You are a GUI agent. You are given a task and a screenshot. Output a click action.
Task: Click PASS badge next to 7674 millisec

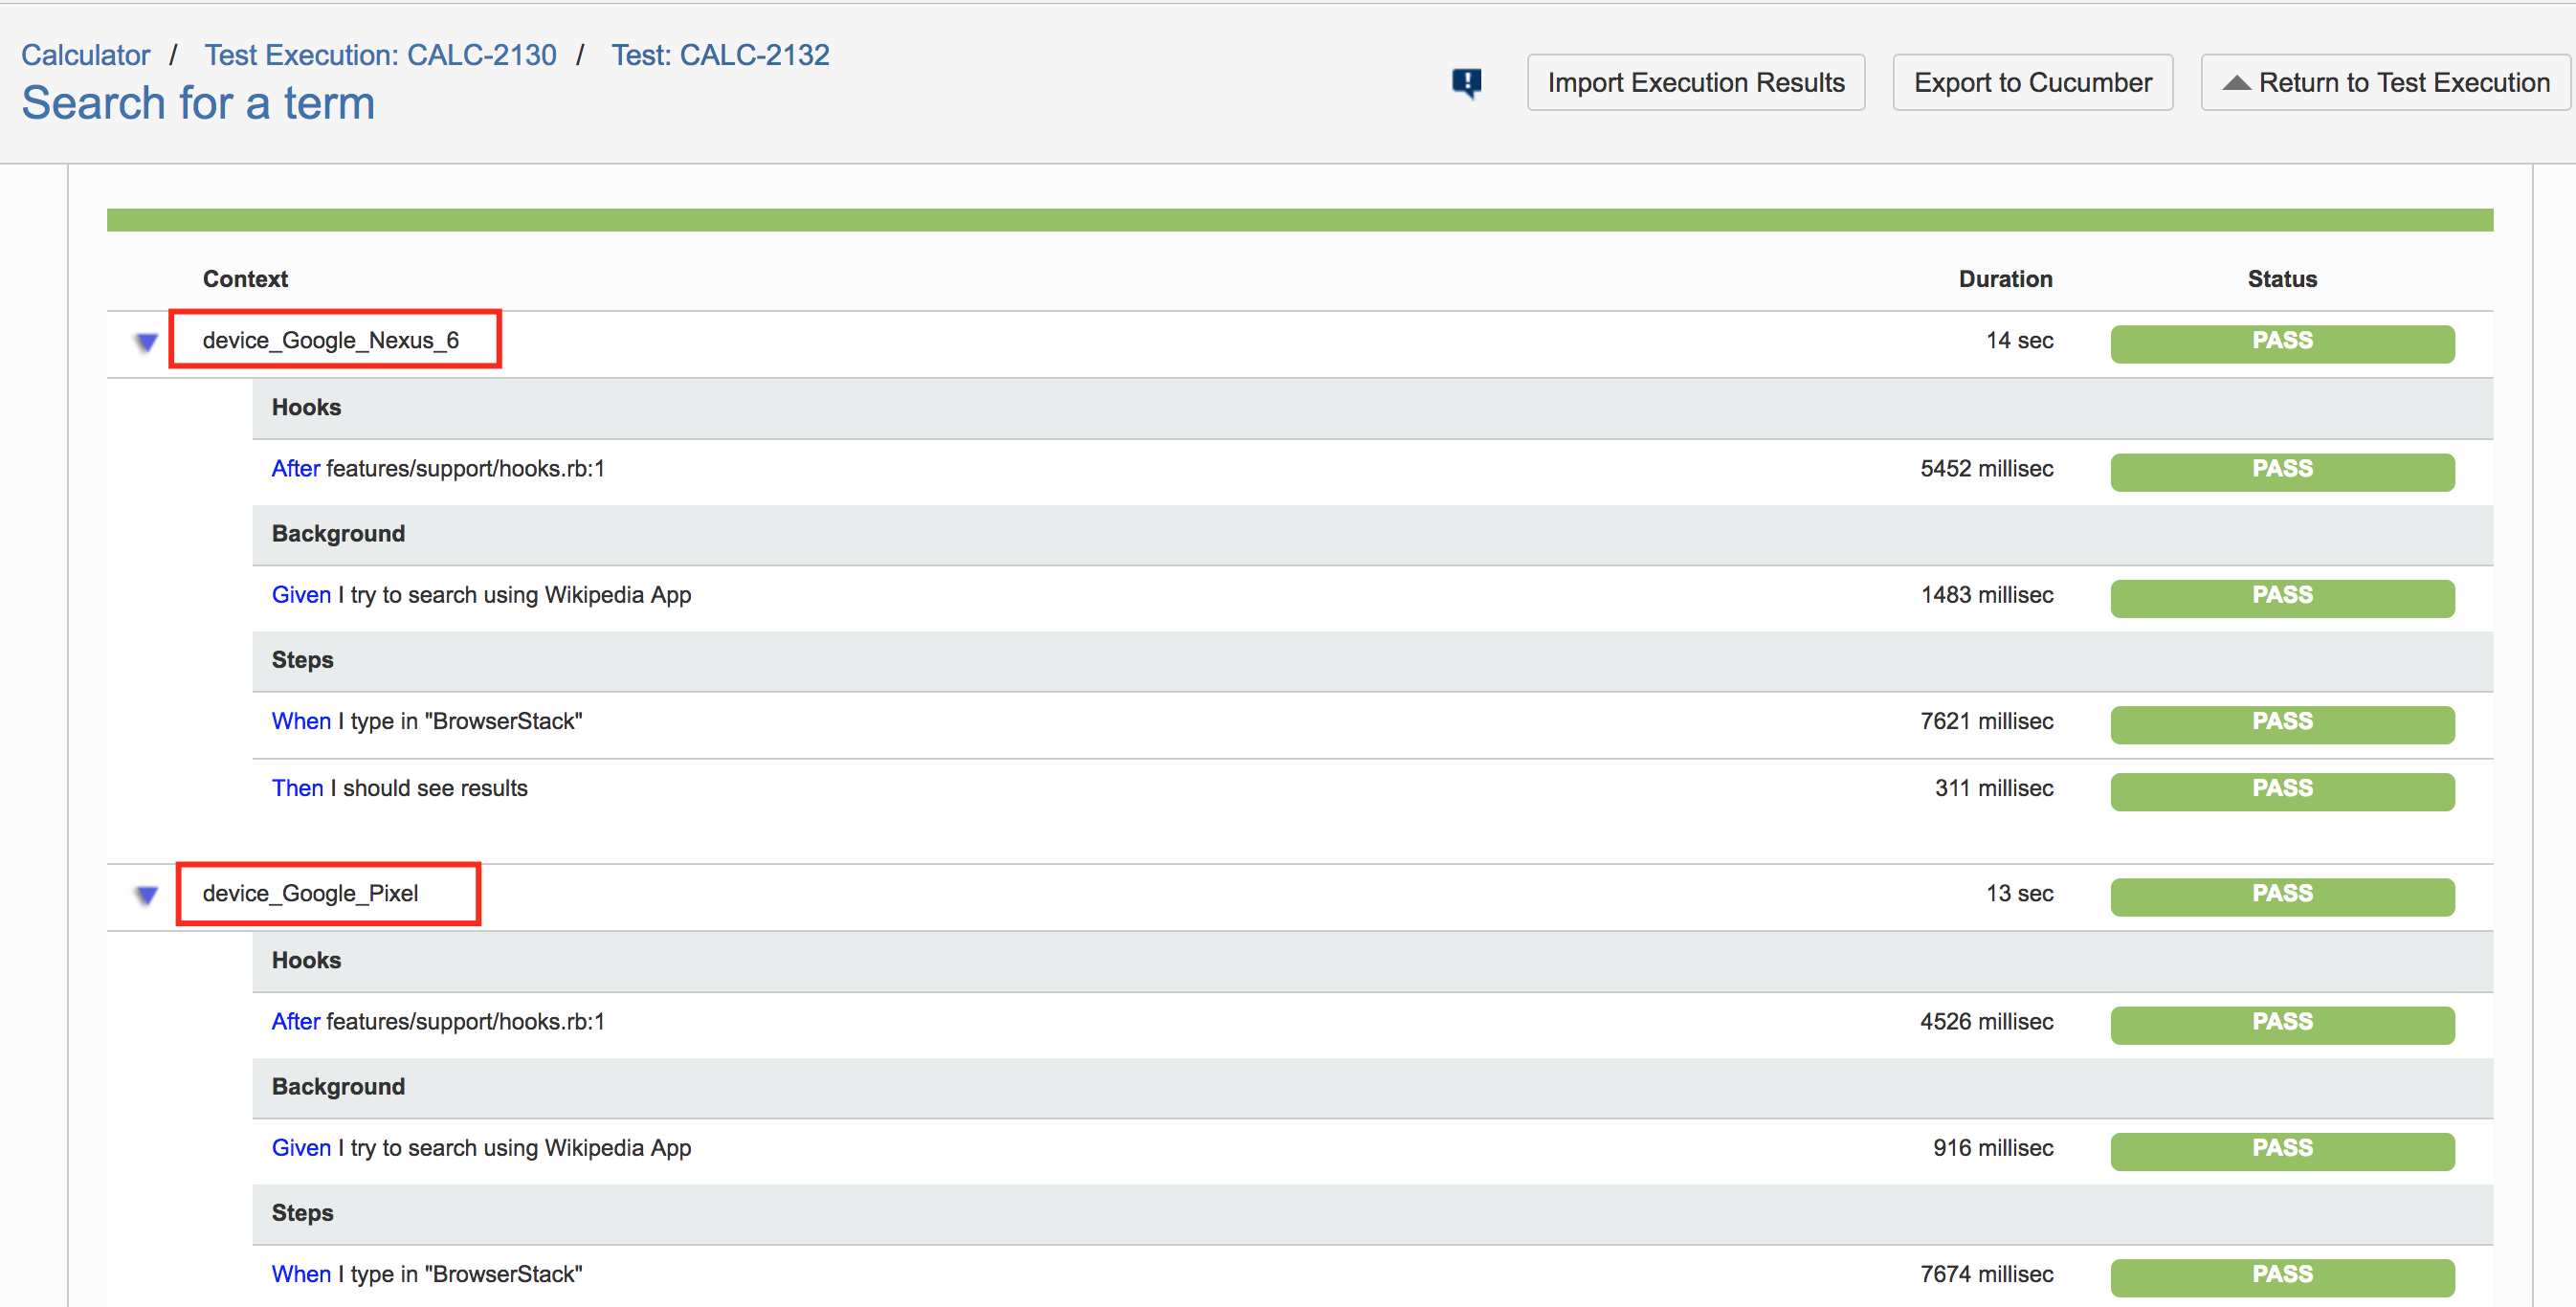pos(2282,1277)
